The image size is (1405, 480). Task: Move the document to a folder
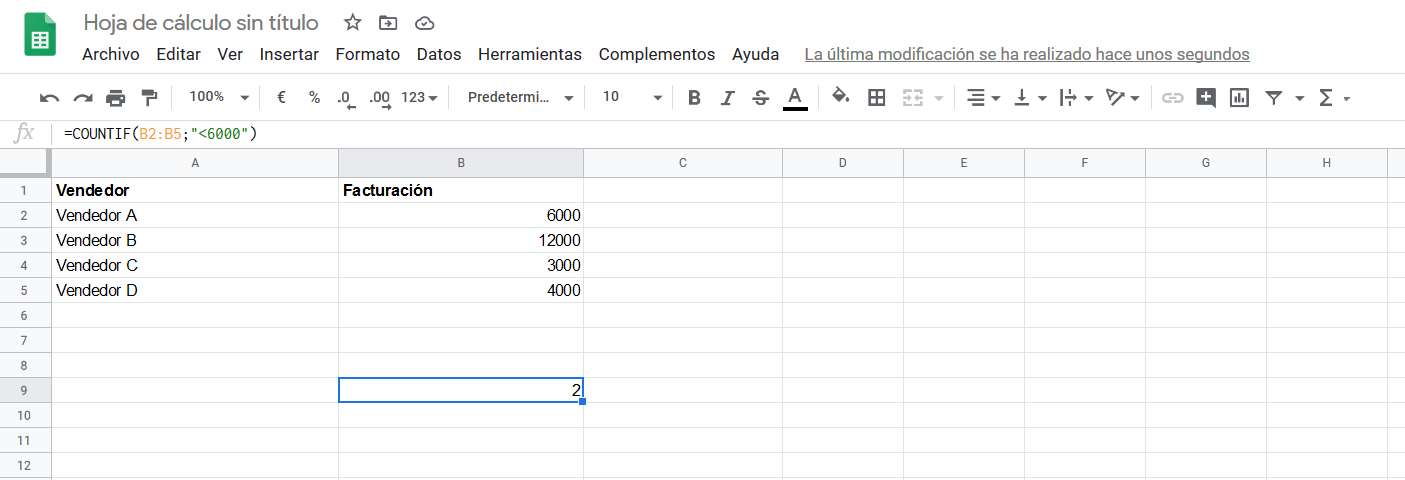(388, 23)
